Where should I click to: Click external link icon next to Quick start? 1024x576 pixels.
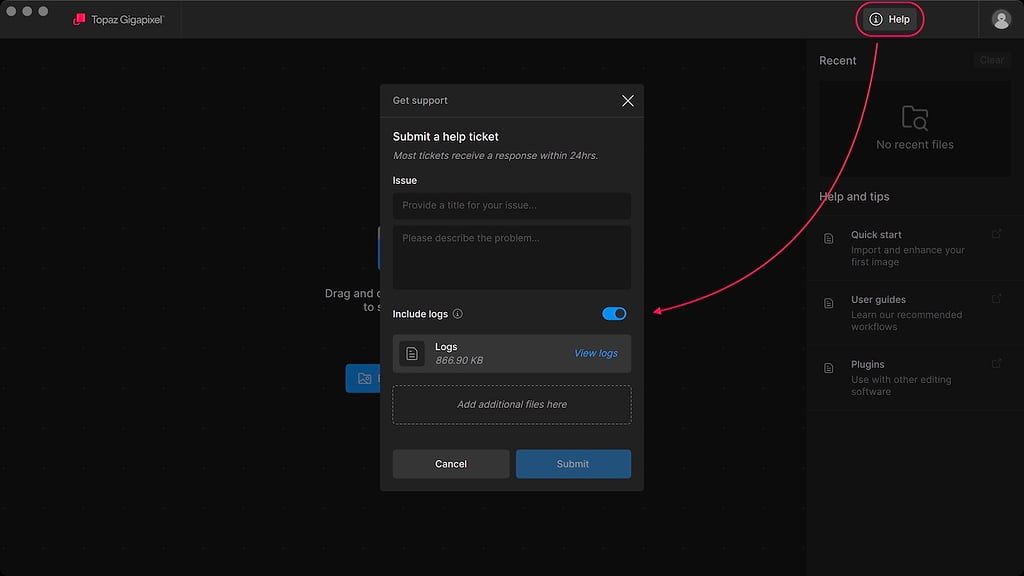996,235
